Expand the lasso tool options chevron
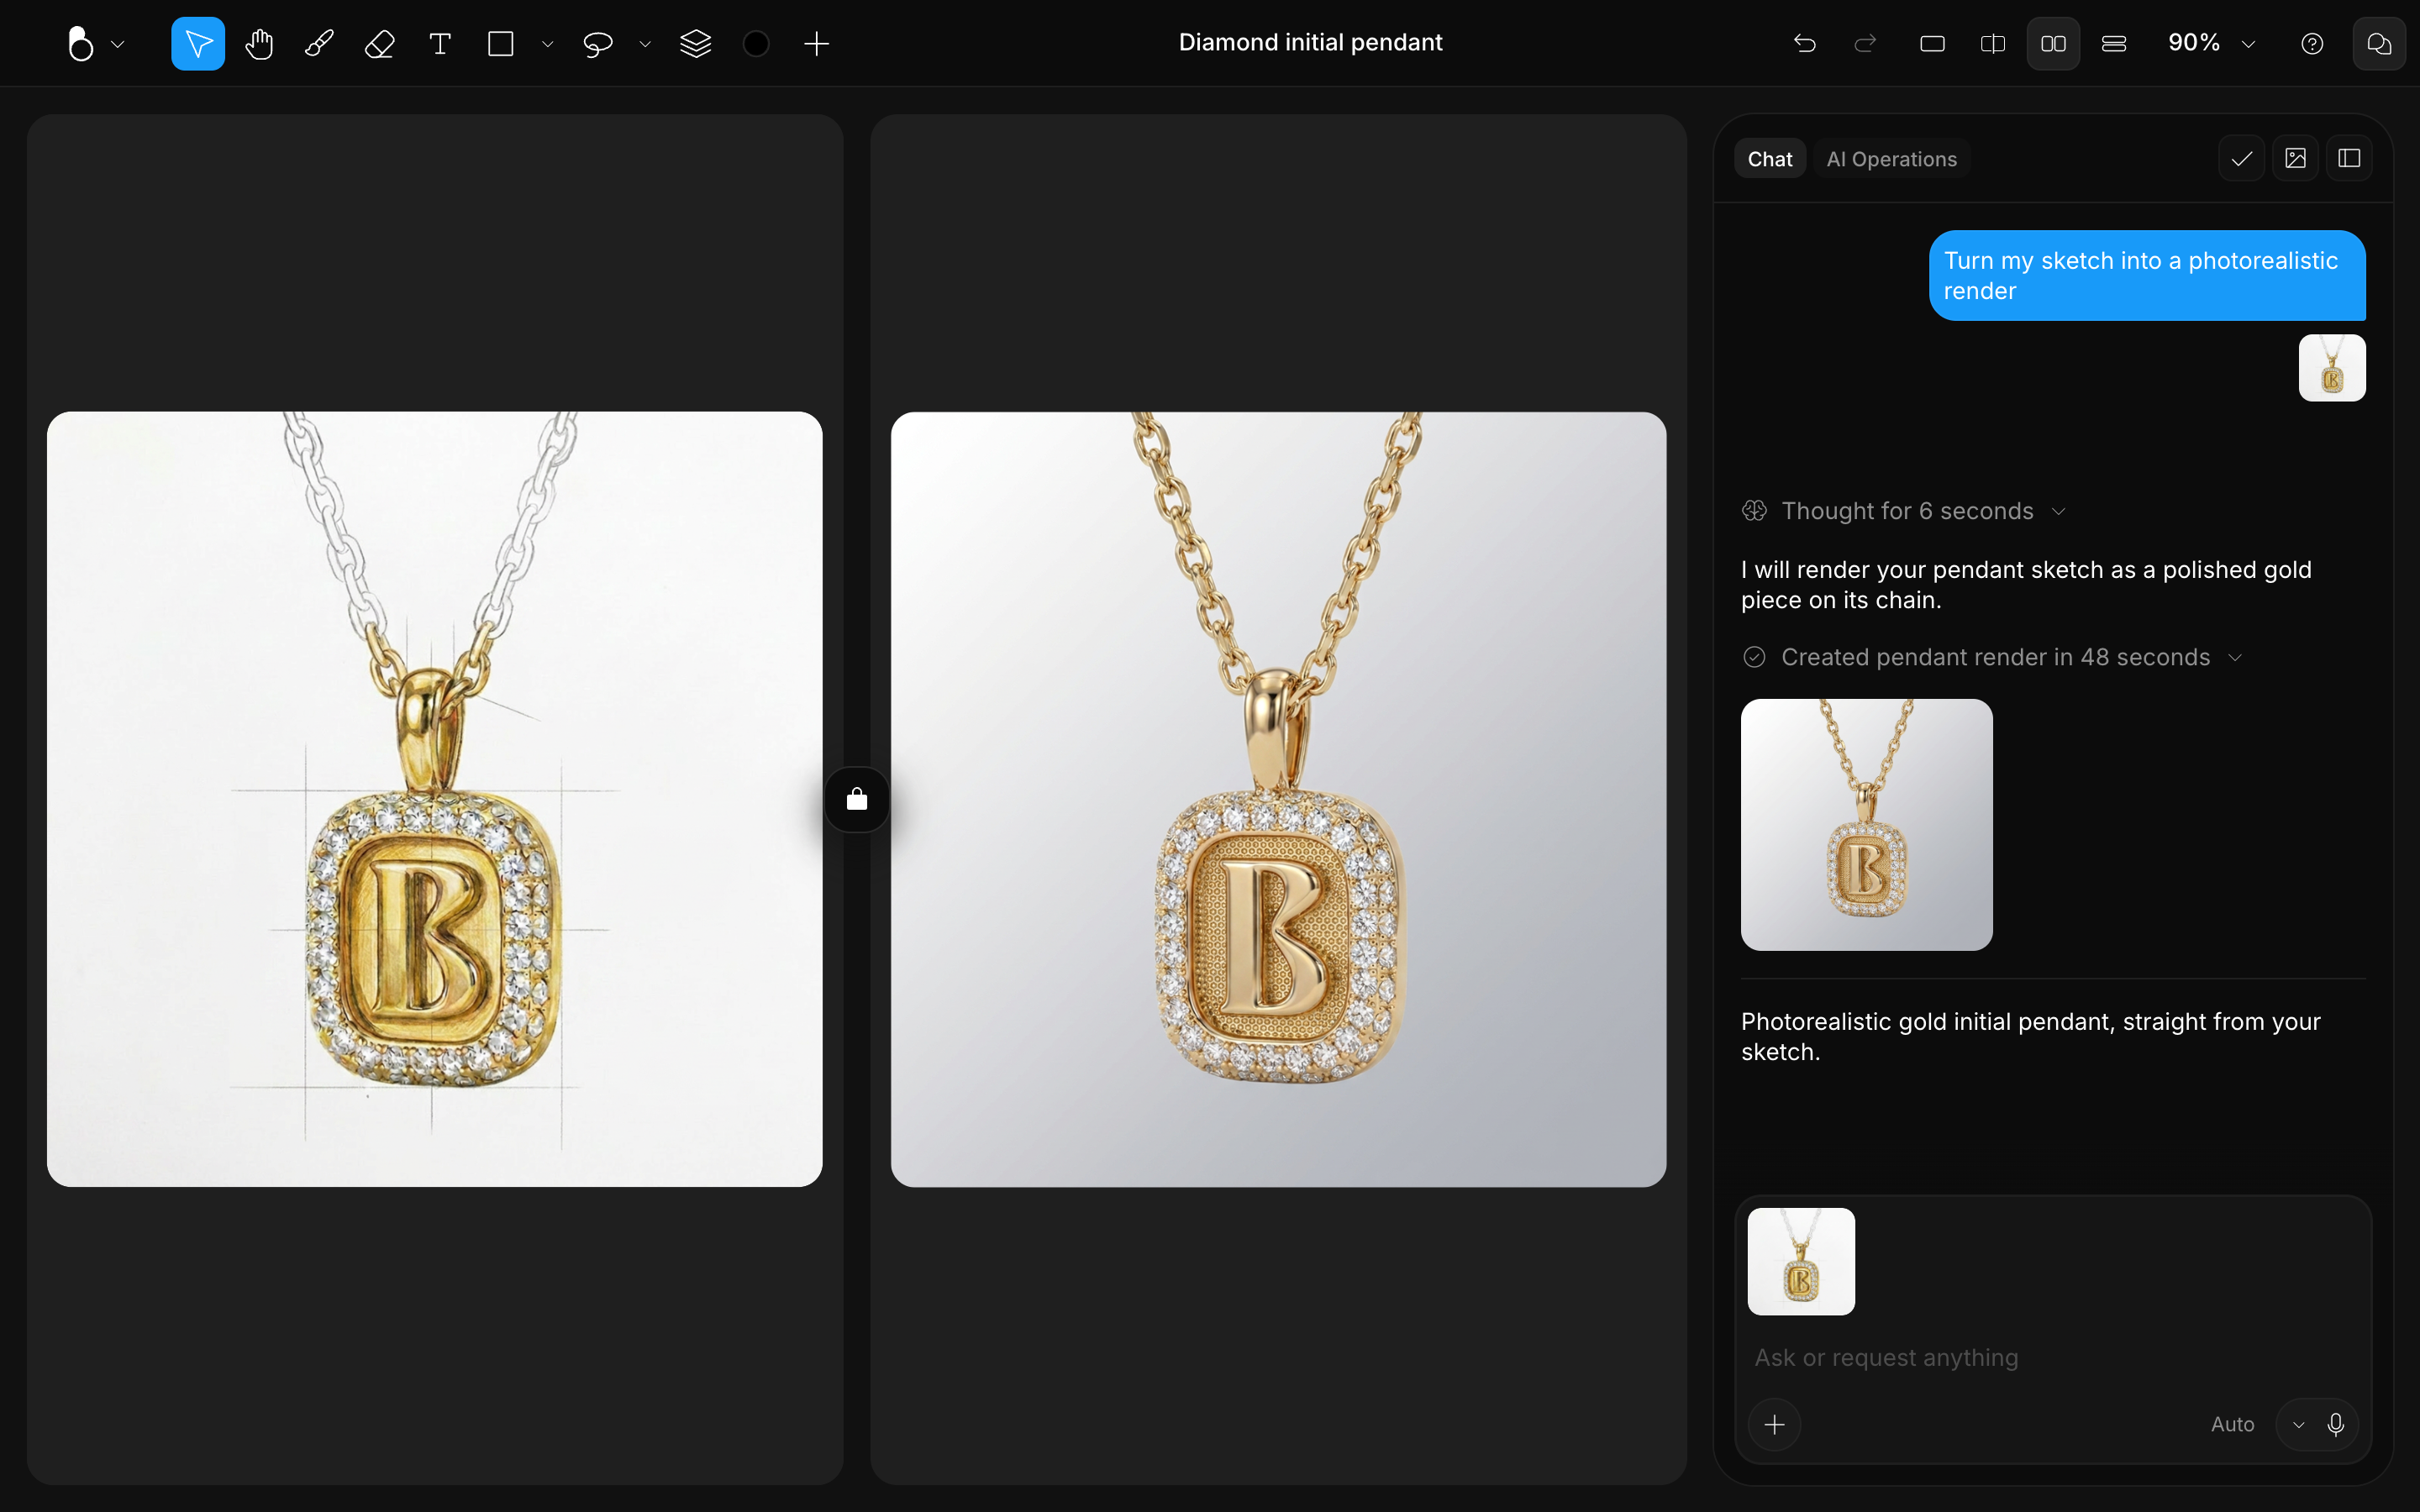This screenshot has width=2420, height=1512. click(645, 44)
